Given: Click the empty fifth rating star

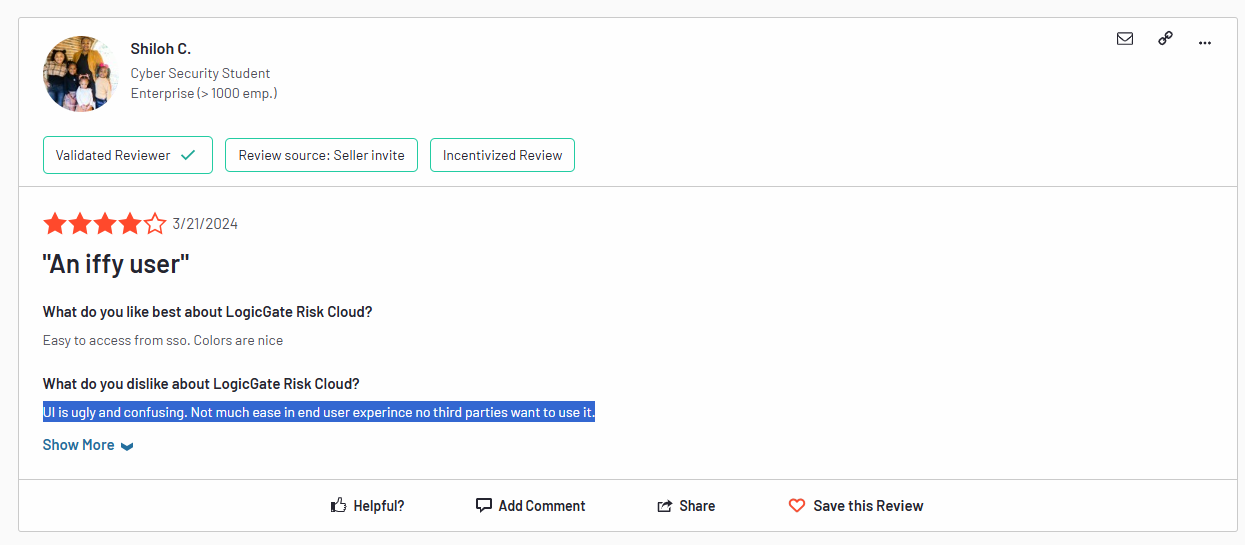Looking at the screenshot, I should (155, 224).
